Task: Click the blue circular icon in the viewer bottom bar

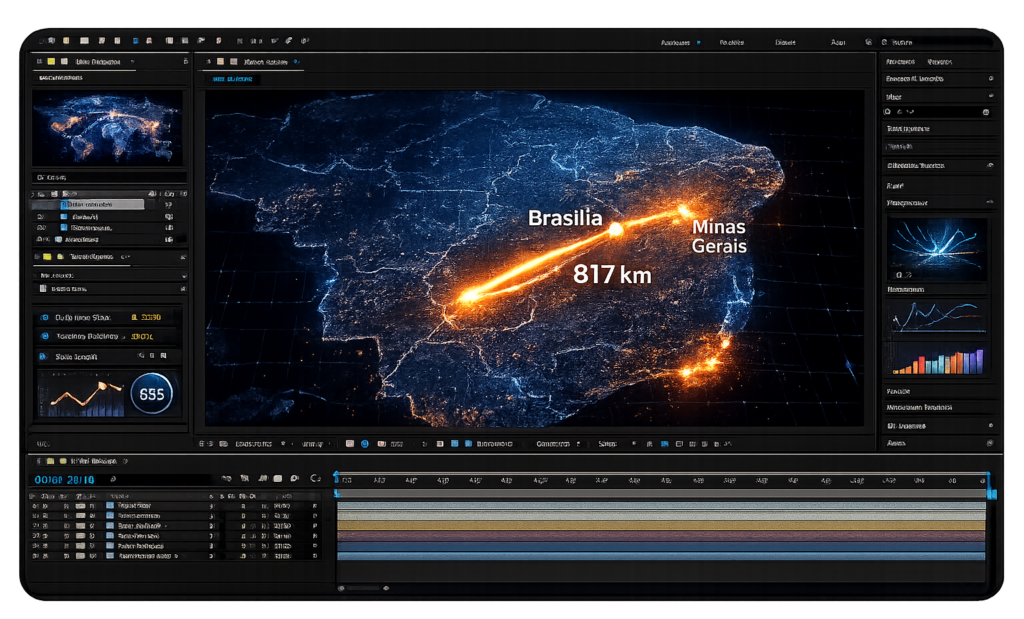Action: tap(365, 443)
